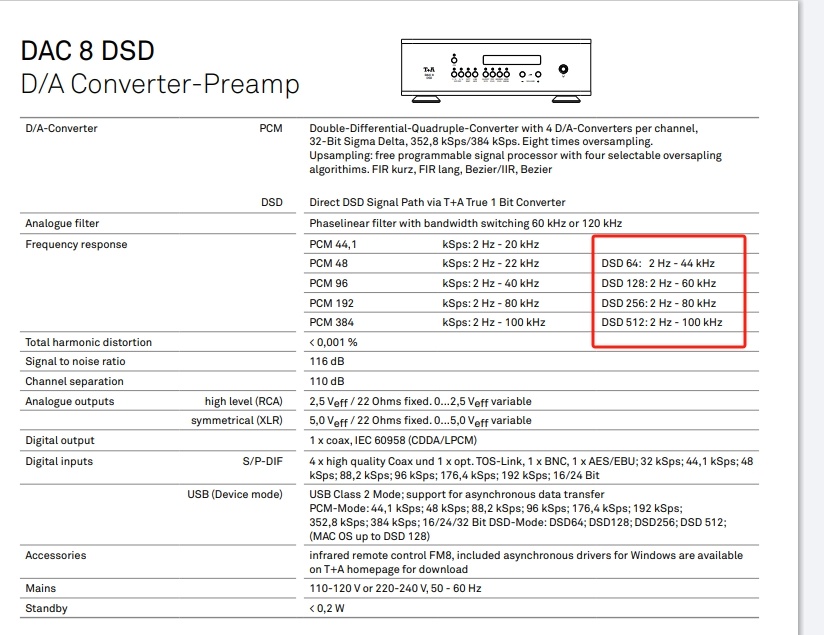Click the "110 dB" value
This screenshot has height=635, width=824.
point(327,382)
